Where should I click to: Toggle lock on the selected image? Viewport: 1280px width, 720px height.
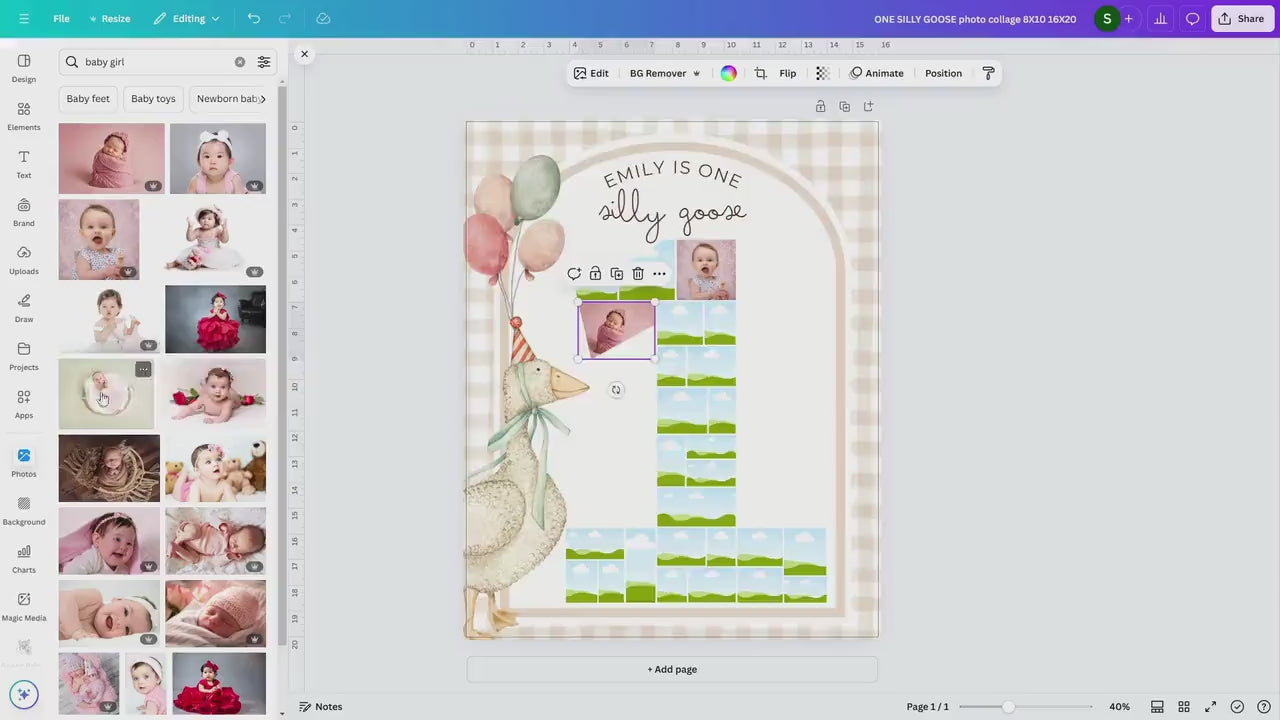click(595, 274)
